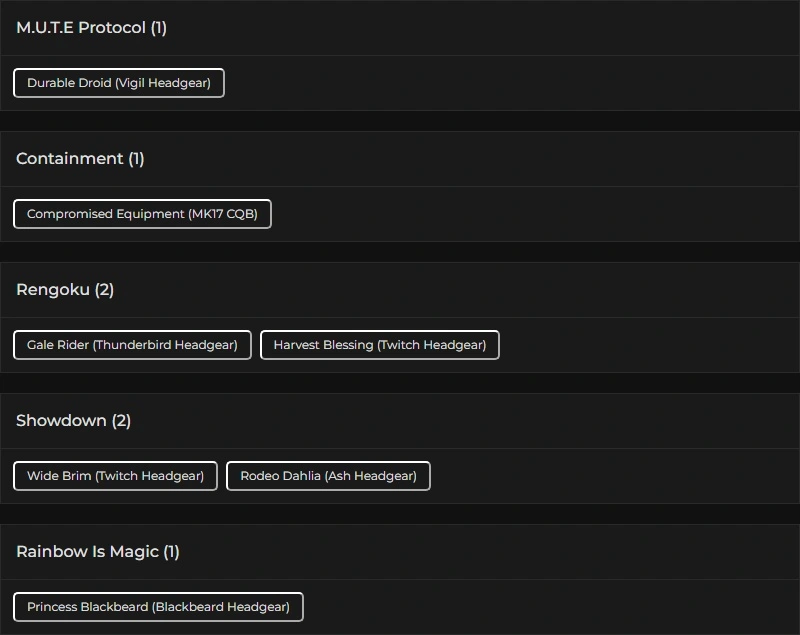This screenshot has height=635, width=800.
Task: Click the (2) count beside Rengoku
Action: [105, 290]
